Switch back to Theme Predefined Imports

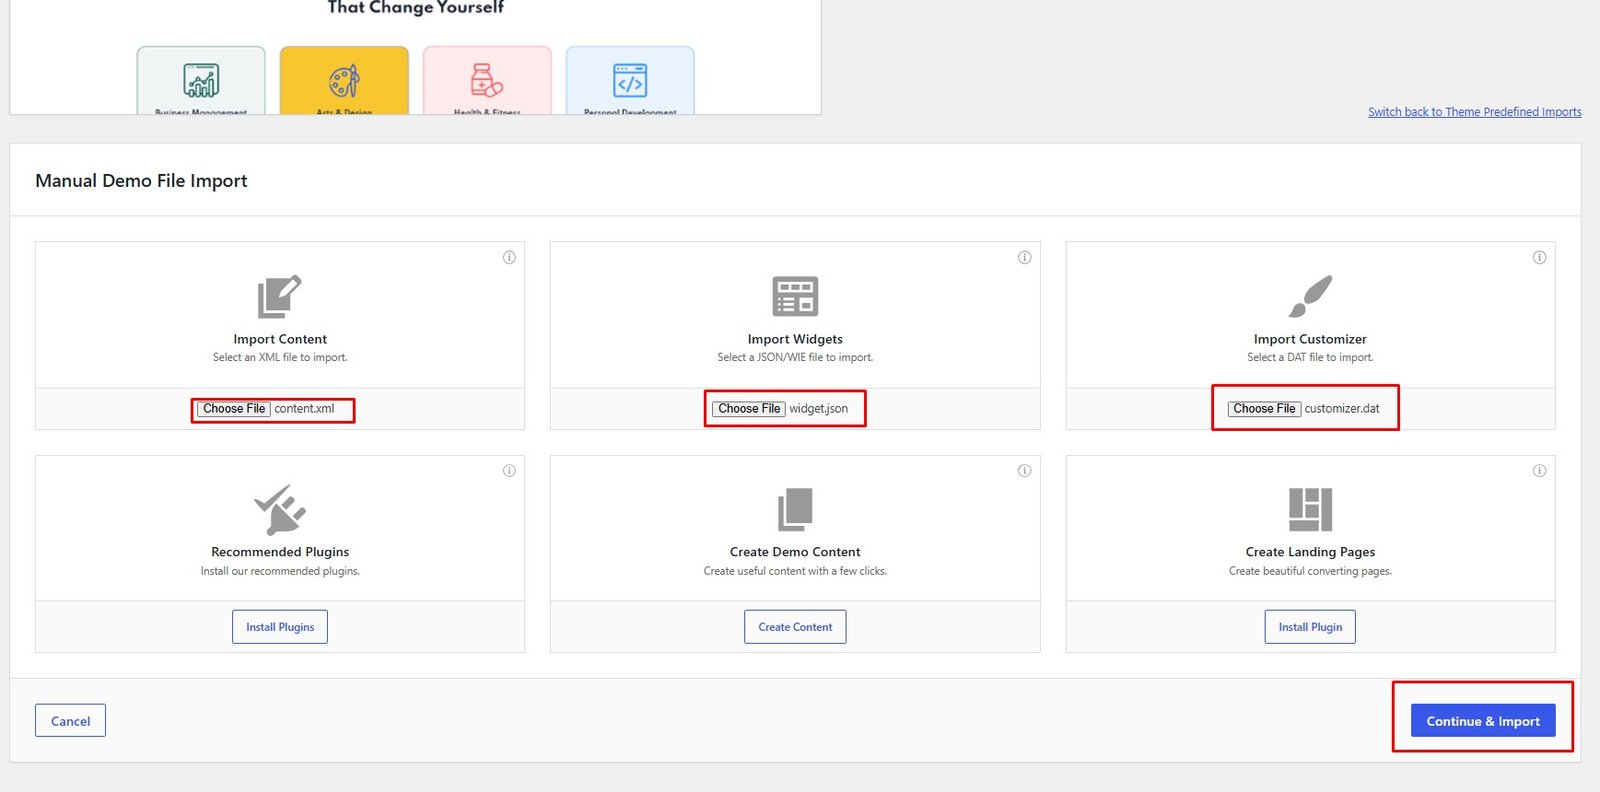[1475, 112]
